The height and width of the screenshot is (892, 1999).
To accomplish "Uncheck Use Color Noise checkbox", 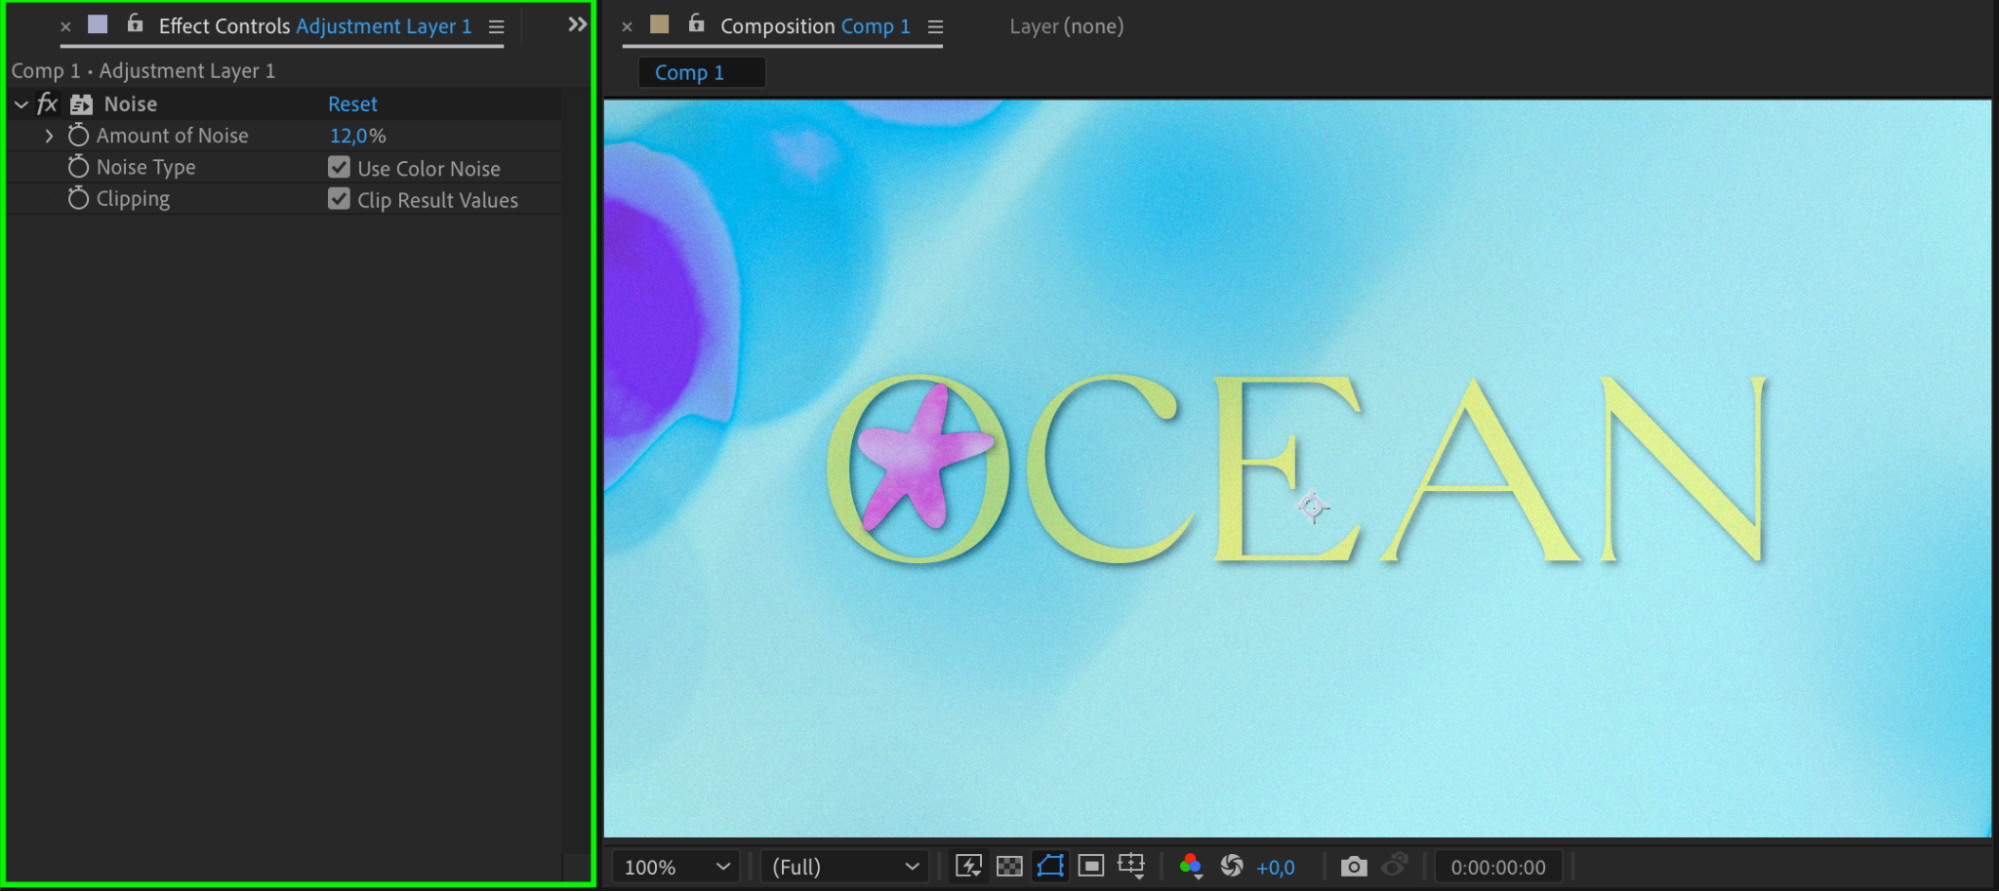I will (339, 168).
